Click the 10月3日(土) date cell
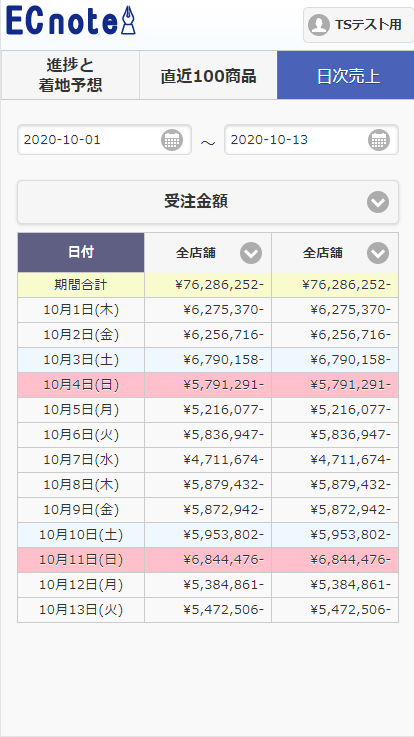Screen dimensions: 414x737 81,360
